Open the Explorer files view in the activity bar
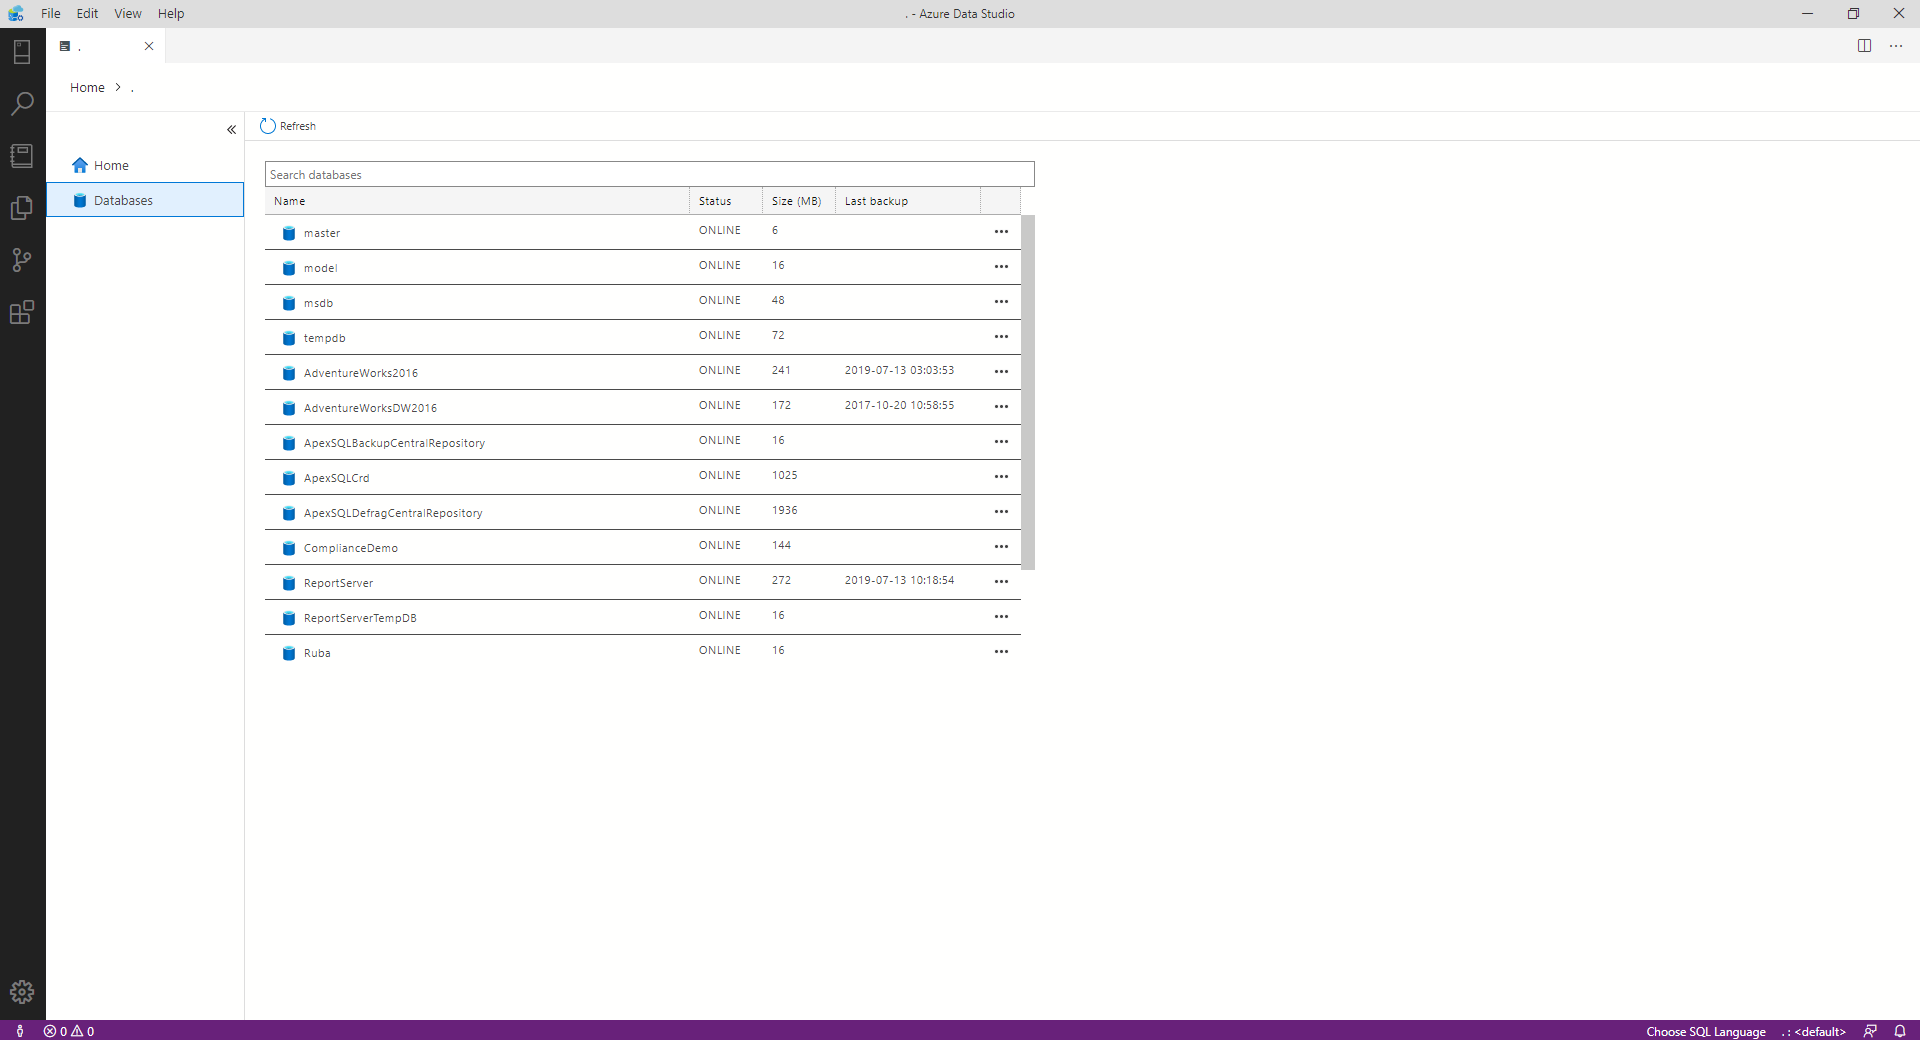 click(x=22, y=207)
